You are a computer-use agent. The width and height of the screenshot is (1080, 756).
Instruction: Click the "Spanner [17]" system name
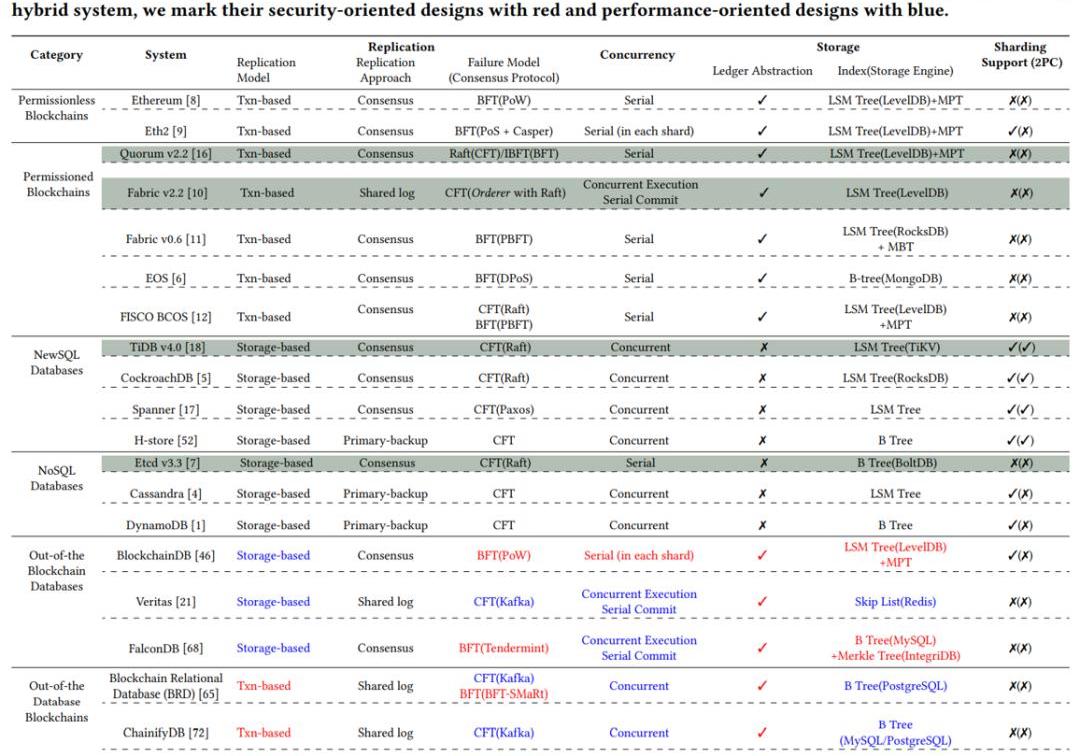[165, 410]
